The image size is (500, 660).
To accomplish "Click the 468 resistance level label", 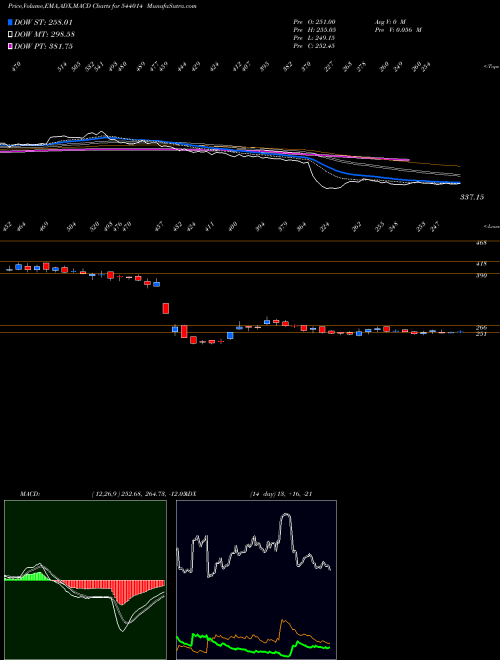I will click(481, 243).
